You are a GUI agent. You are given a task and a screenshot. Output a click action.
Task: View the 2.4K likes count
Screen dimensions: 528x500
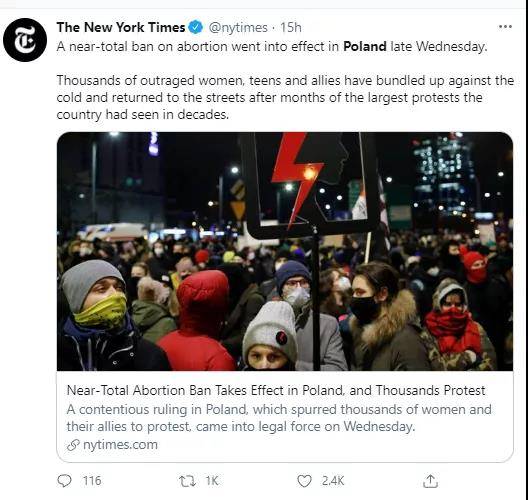[x=333, y=481]
